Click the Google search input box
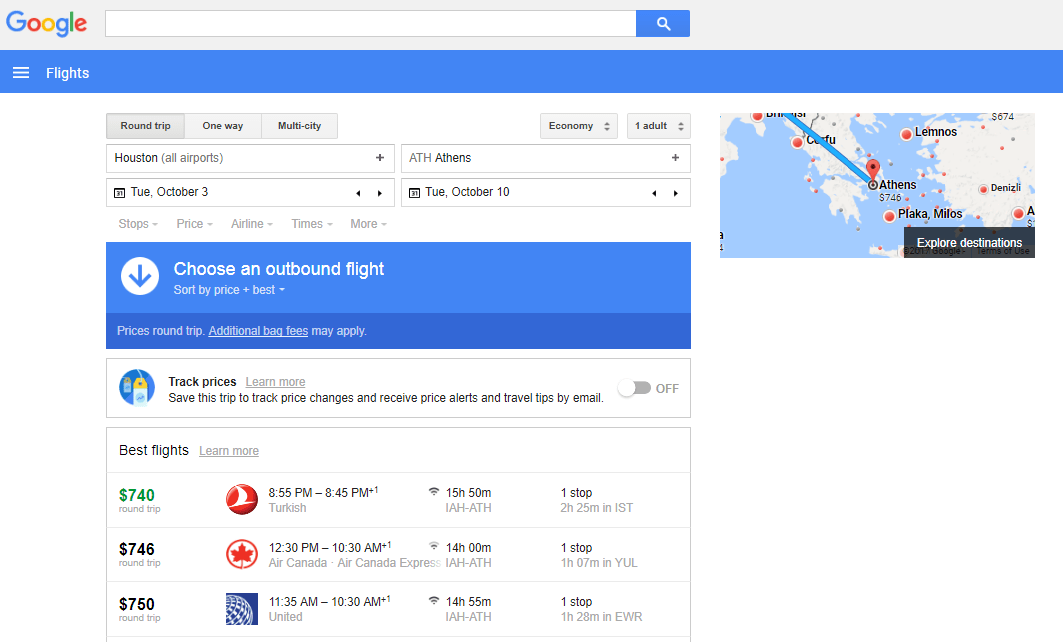This screenshot has height=642, width=1063. pyautogui.click(x=370, y=24)
